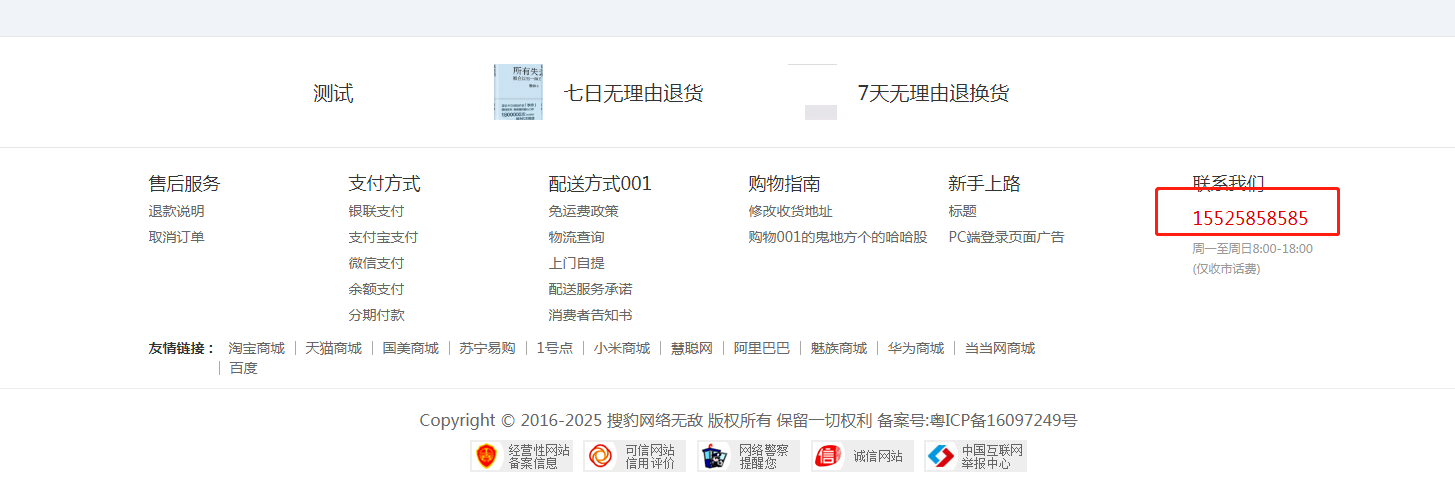The width and height of the screenshot is (1455, 477).
Task: Open the 购物001的鬼地方个的哈哈股 link
Action: click(x=838, y=237)
